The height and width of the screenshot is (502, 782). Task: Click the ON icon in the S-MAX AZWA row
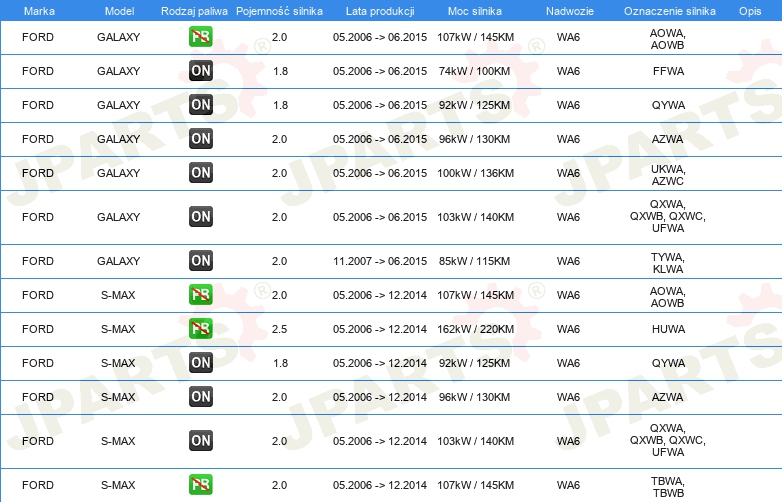[x=200, y=397]
